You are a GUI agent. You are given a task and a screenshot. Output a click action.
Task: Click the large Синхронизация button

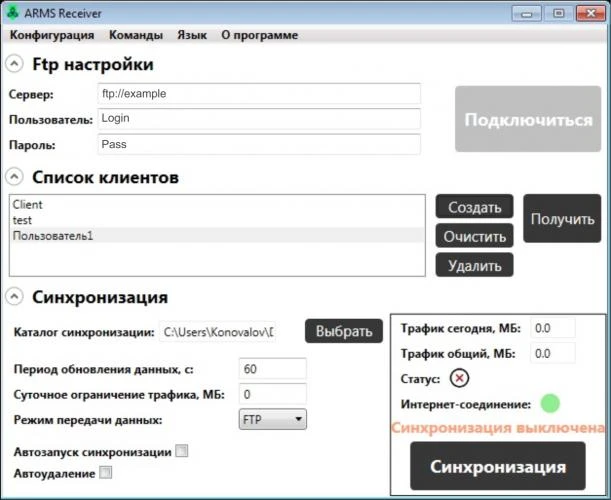(x=498, y=466)
